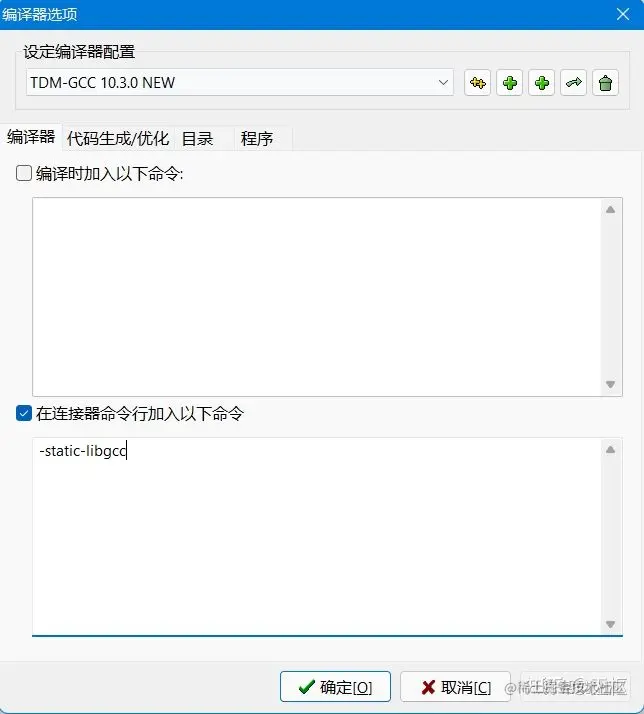Click the green plus beside the yellow icon
The width and height of the screenshot is (644, 714).
(509, 83)
